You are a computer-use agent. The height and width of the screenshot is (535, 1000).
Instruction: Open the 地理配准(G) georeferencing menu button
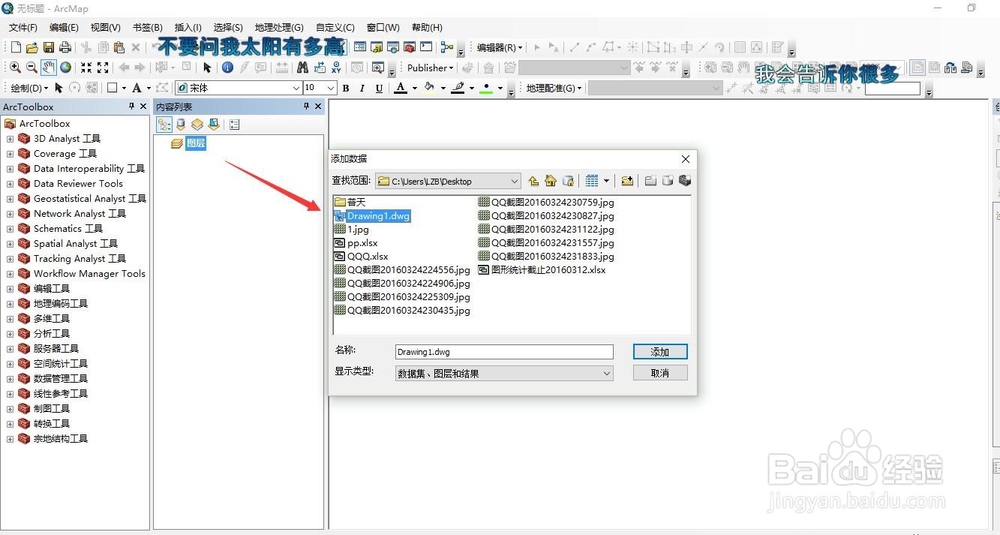[554, 88]
